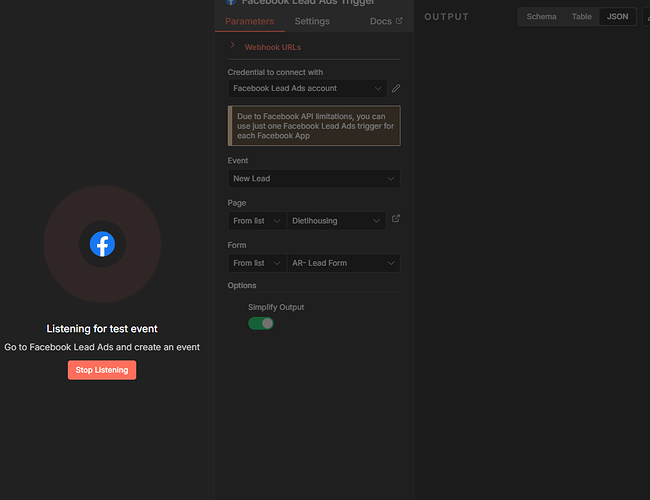Toggle the Simplify Output switch
The image size is (650, 500).
point(261,323)
